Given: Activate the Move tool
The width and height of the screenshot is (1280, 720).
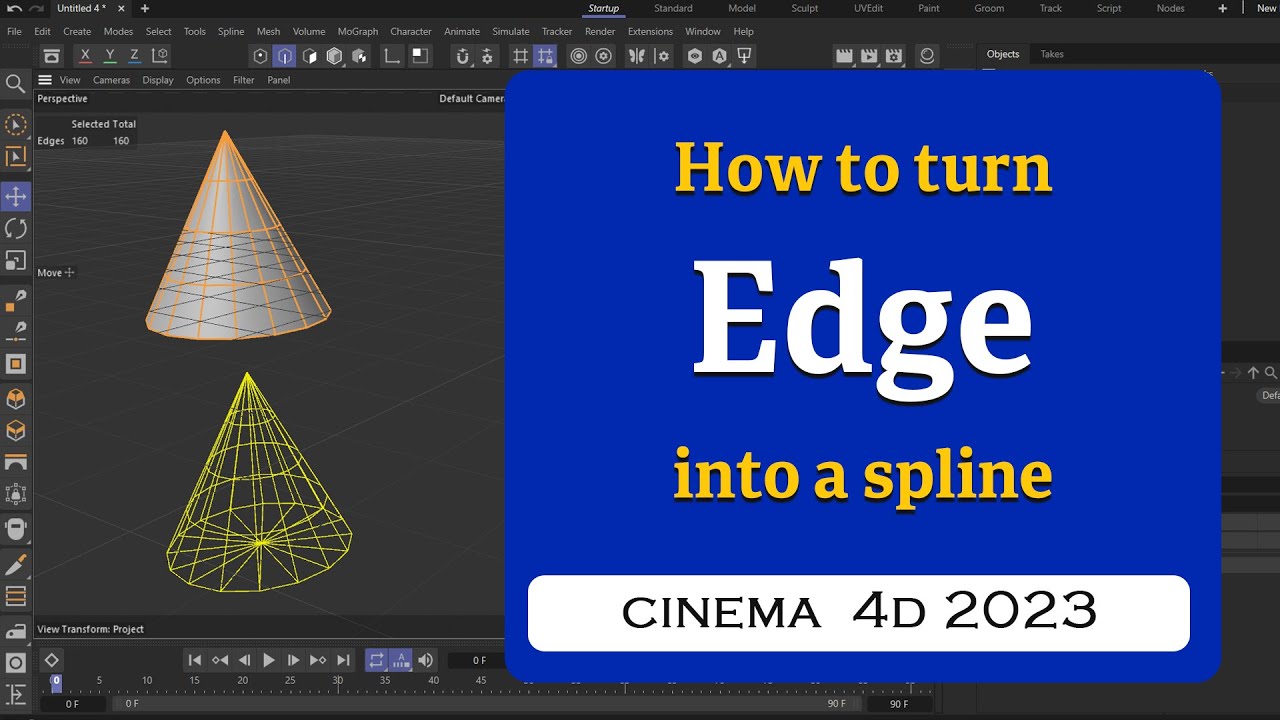Looking at the screenshot, I should (x=15, y=196).
